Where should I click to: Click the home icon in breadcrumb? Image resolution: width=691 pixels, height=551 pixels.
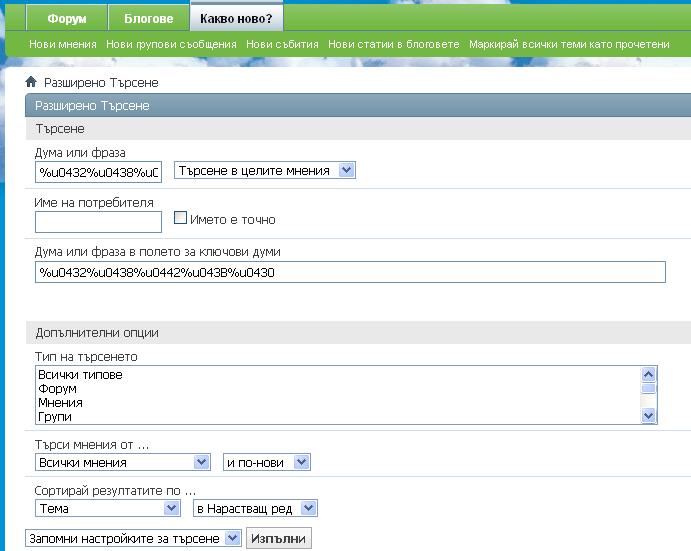31,83
